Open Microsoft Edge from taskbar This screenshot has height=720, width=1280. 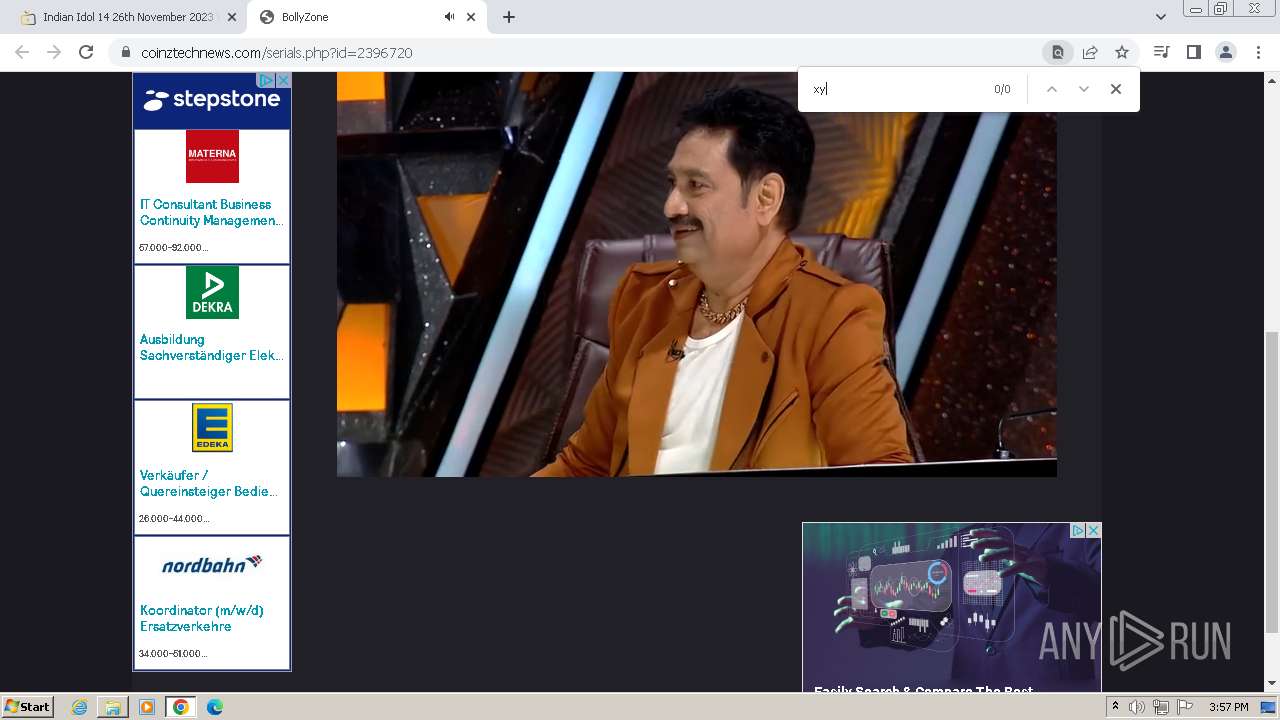tap(215, 707)
